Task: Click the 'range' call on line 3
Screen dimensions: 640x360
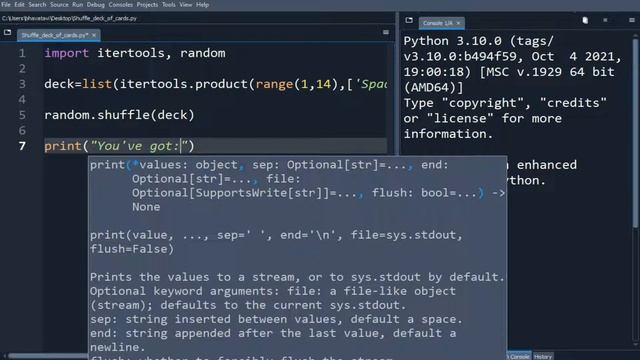Action: tap(275, 84)
